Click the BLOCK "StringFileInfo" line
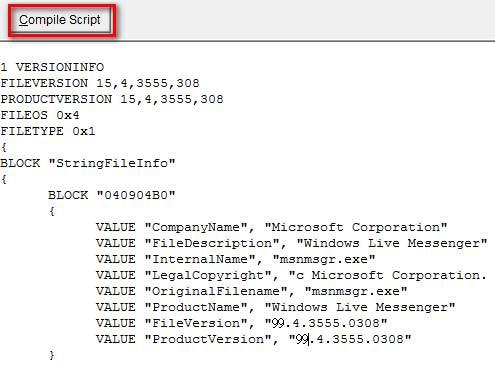Image resolution: width=495 pixels, height=366 pixels. pyautogui.click(x=88, y=163)
